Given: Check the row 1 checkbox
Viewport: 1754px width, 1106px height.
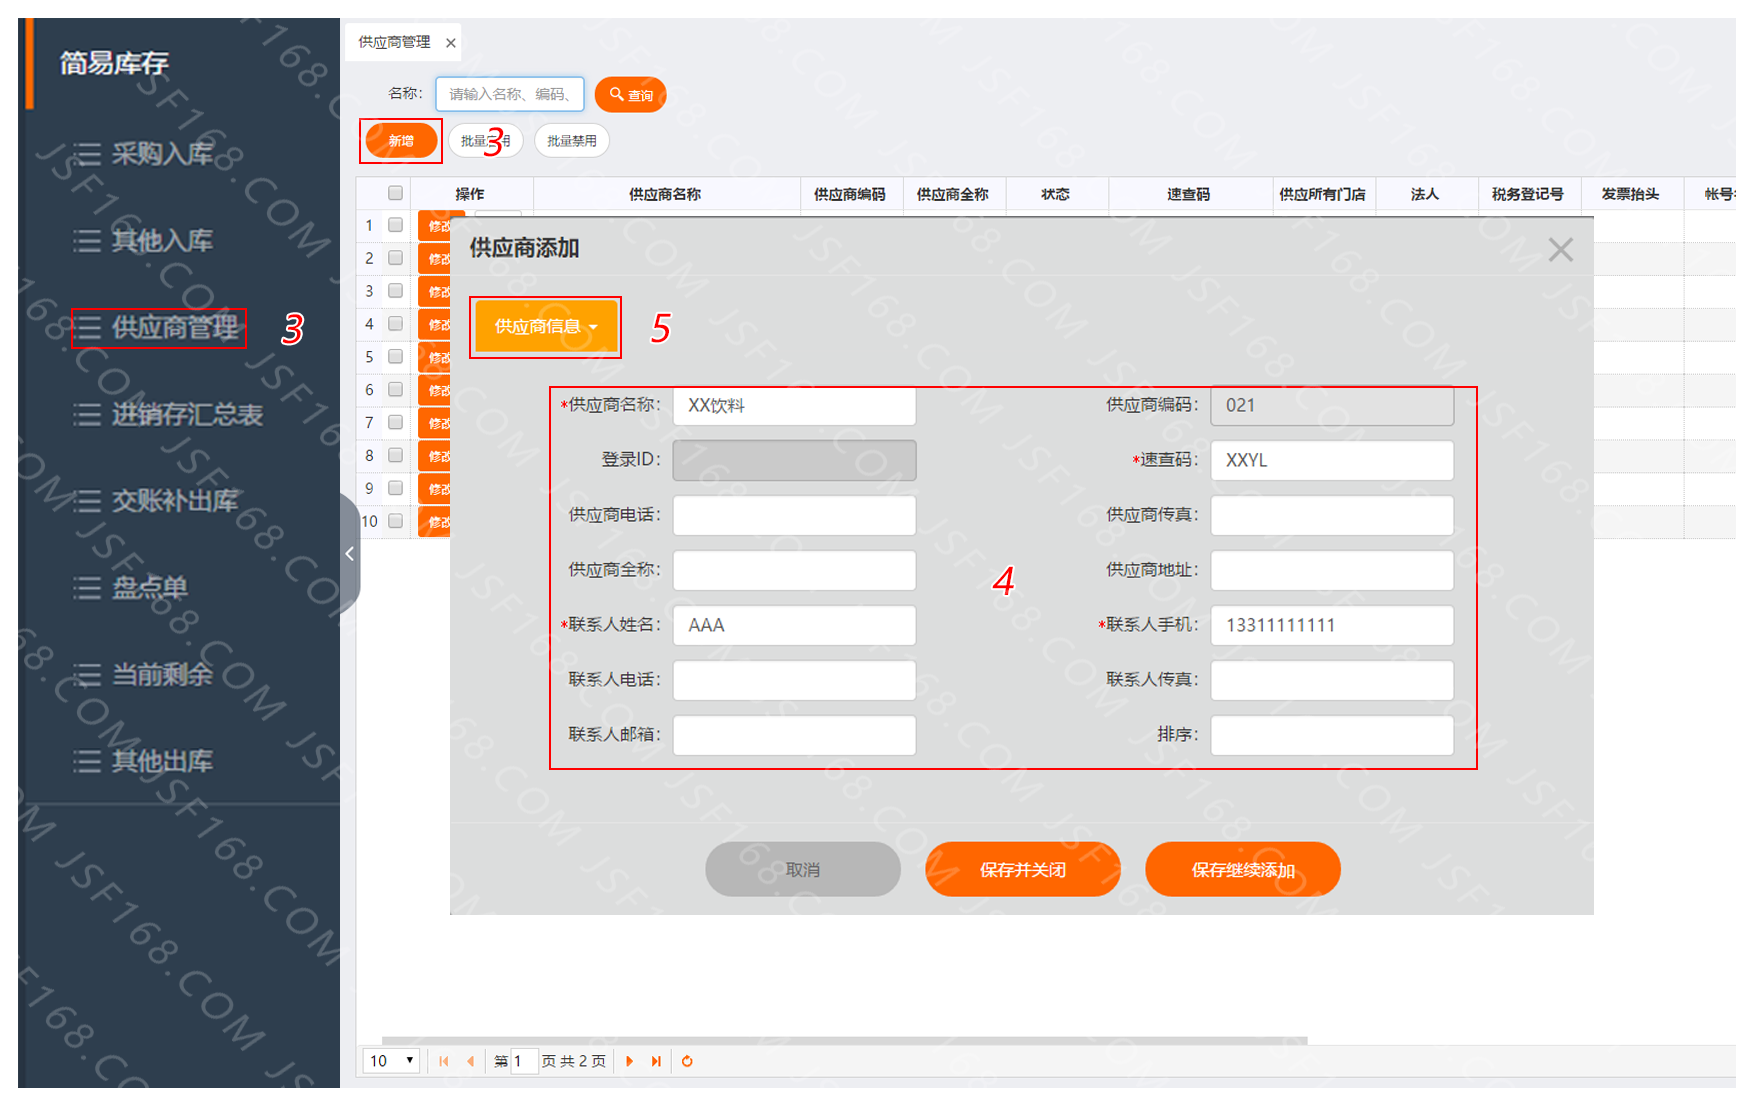Looking at the screenshot, I should [x=395, y=225].
